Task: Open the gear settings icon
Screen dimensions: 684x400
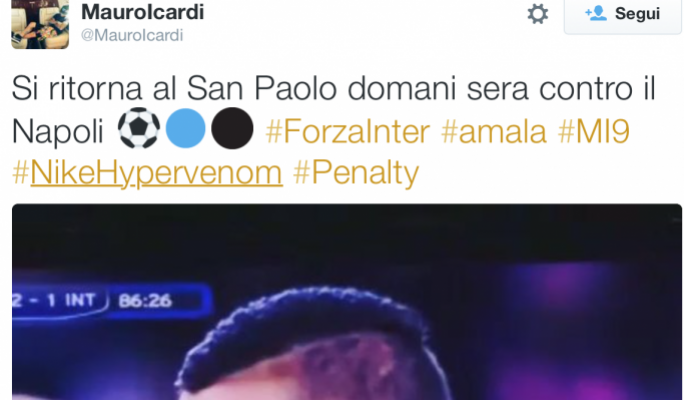Action: coord(537,14)
